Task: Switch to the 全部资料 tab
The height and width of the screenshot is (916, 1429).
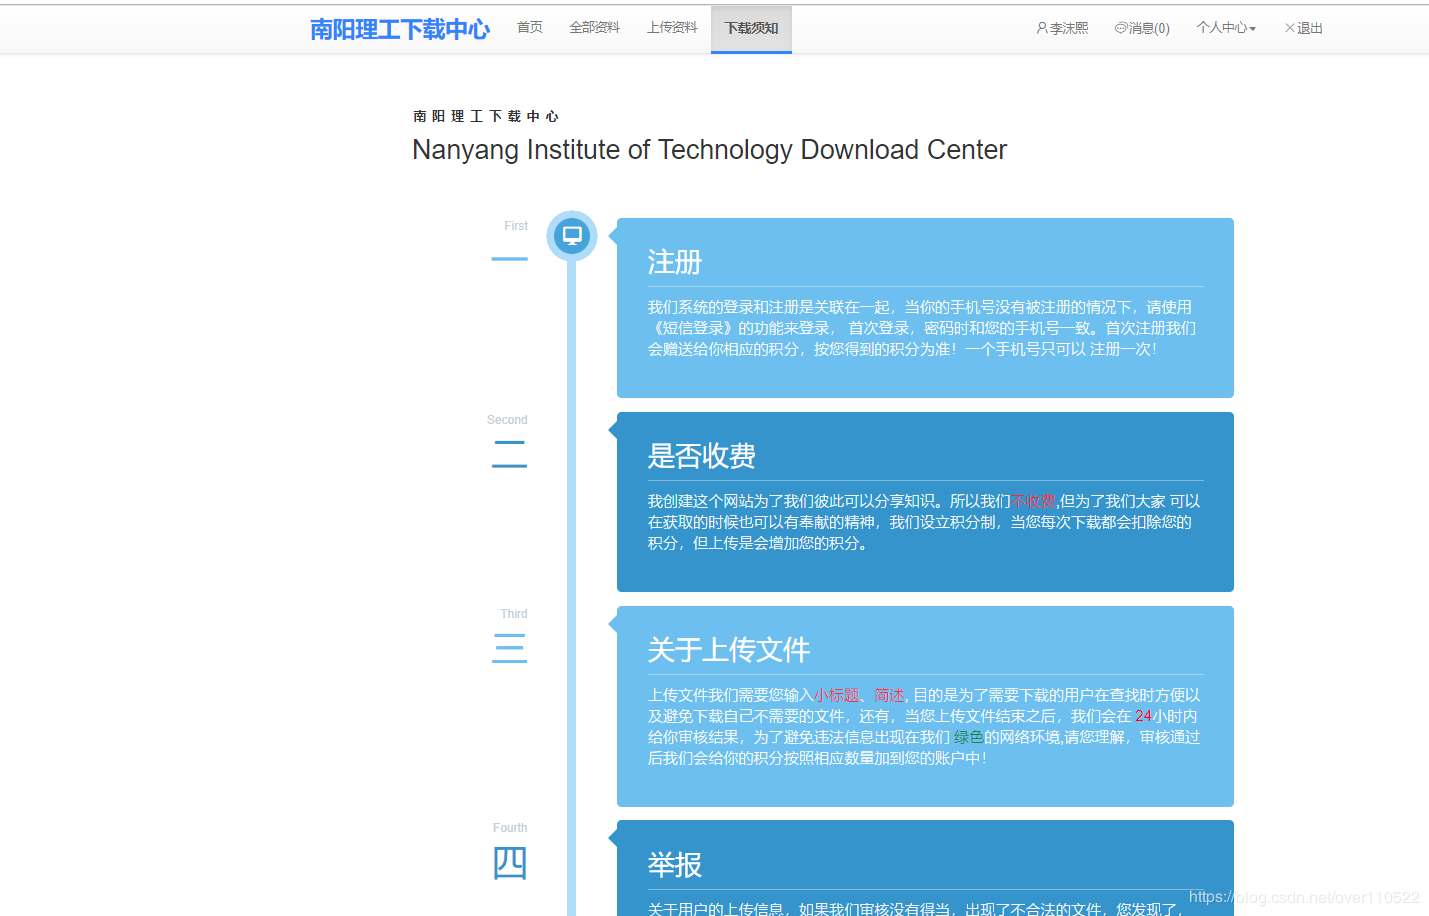Action: pyautogui.click(x=594, y=27)
